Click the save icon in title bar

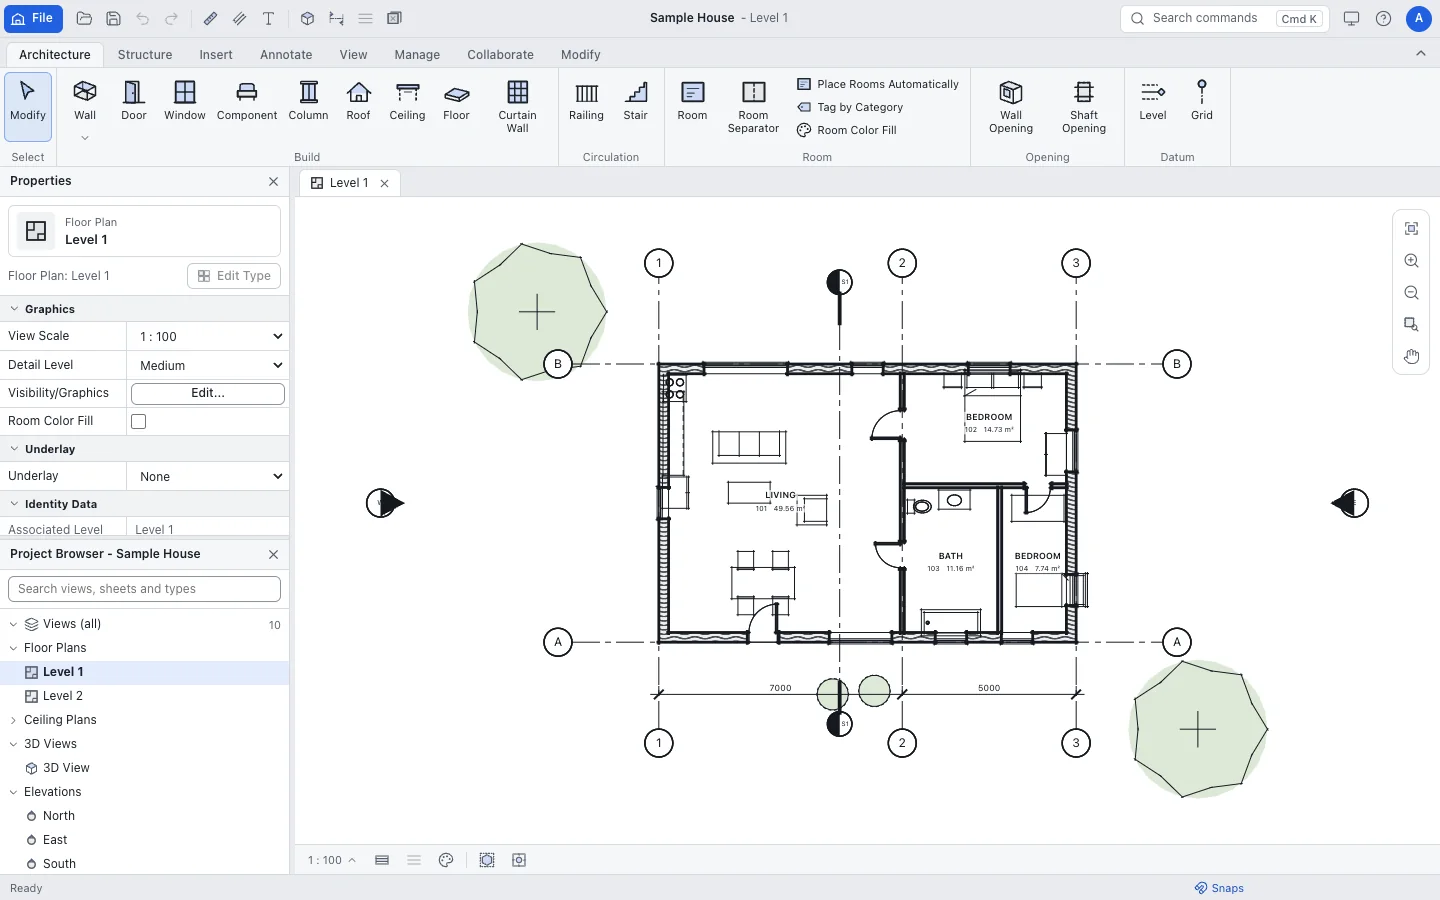click(x=113, y=19)
